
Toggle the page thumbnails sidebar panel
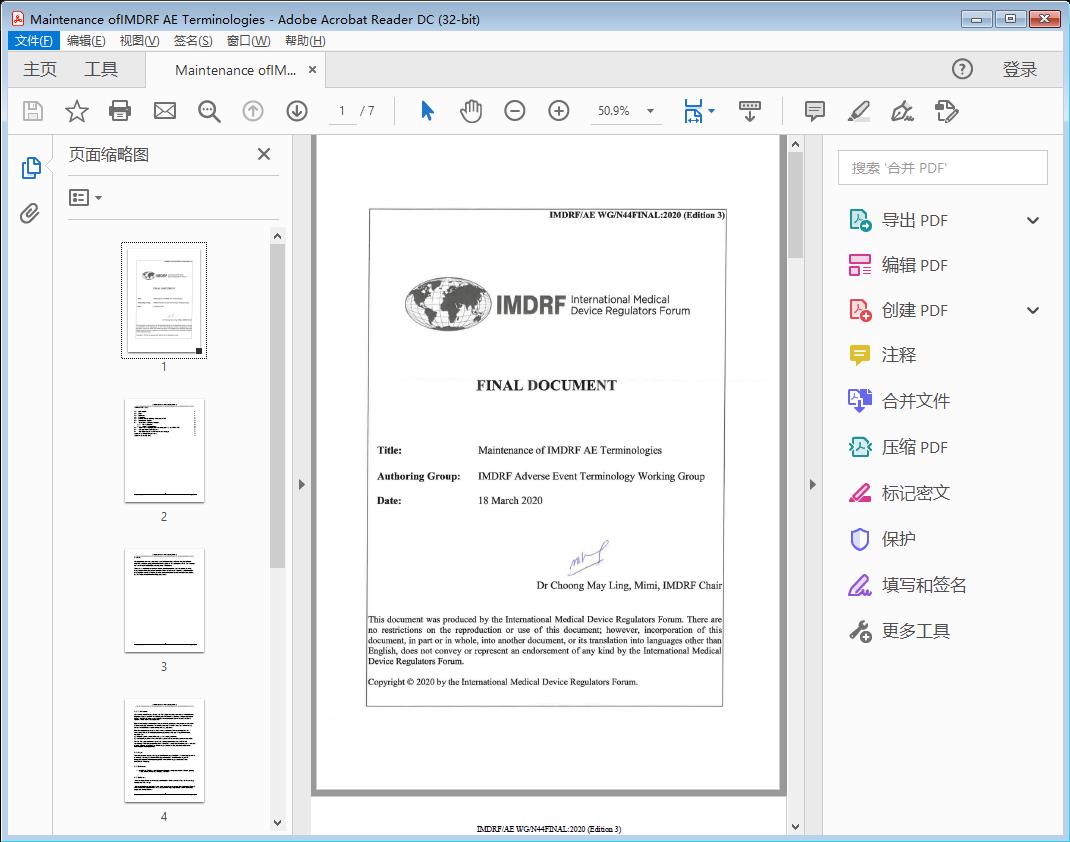pos(30,167)
